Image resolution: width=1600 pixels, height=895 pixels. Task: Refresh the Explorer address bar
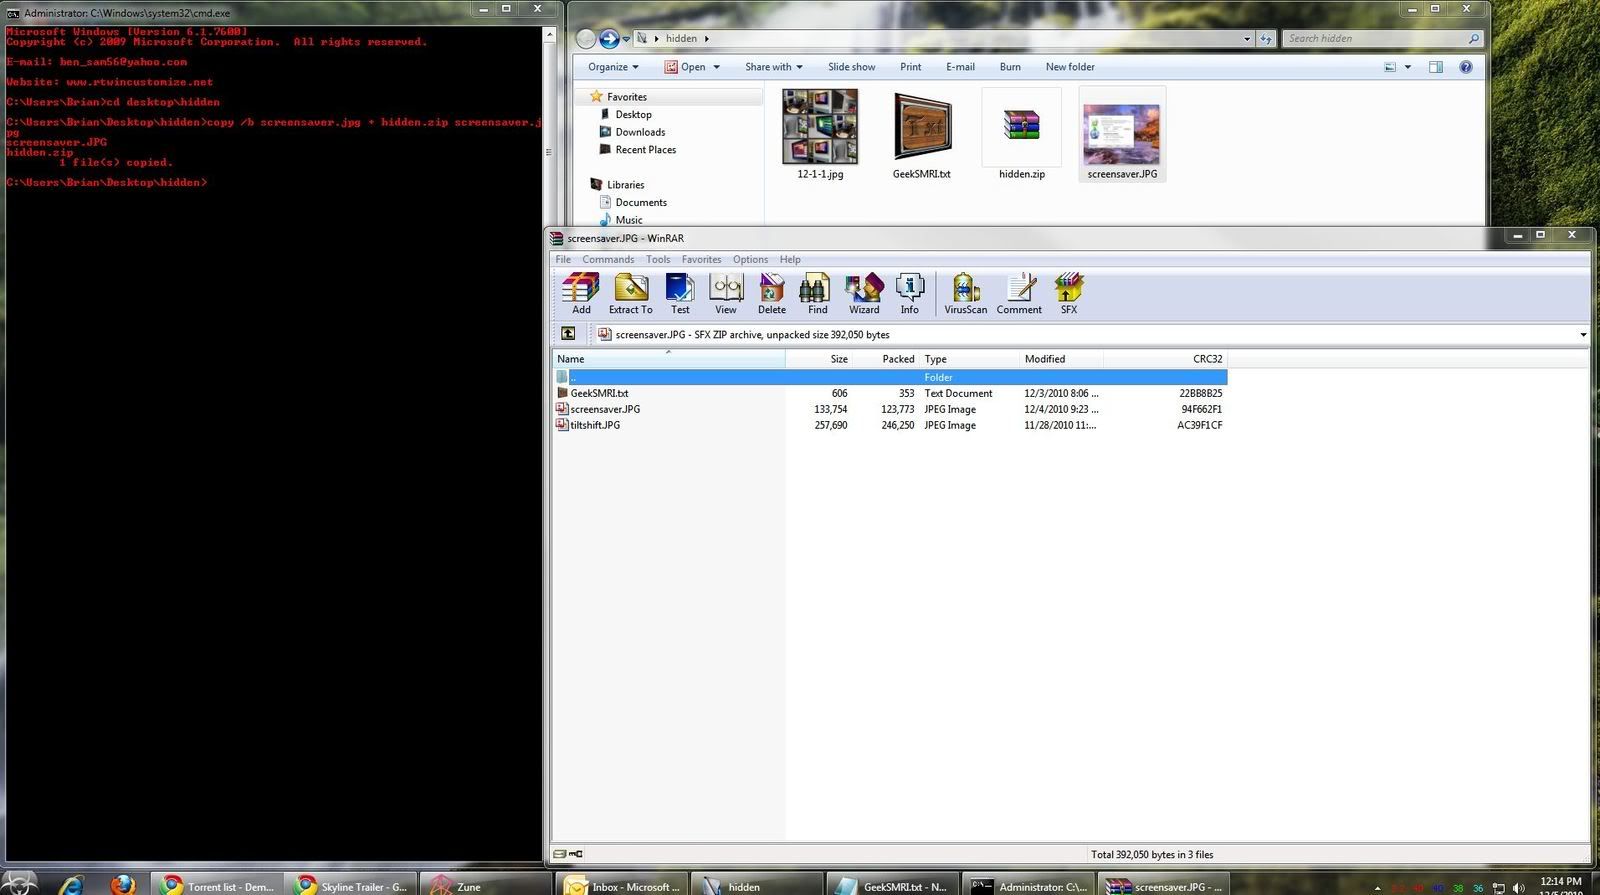click(x=1266, y=39)
